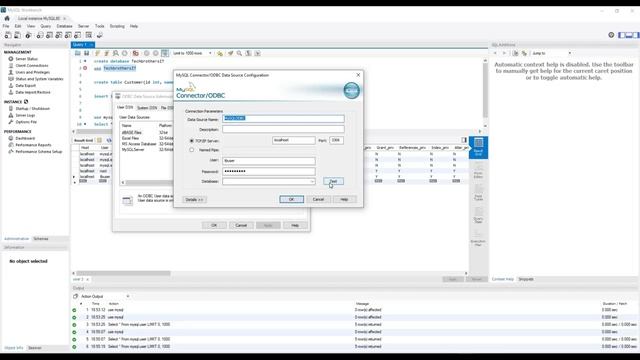Open Client Connections in Navigator
The height and width of the screenshot is (360, 640).
(x=31, y=66)
